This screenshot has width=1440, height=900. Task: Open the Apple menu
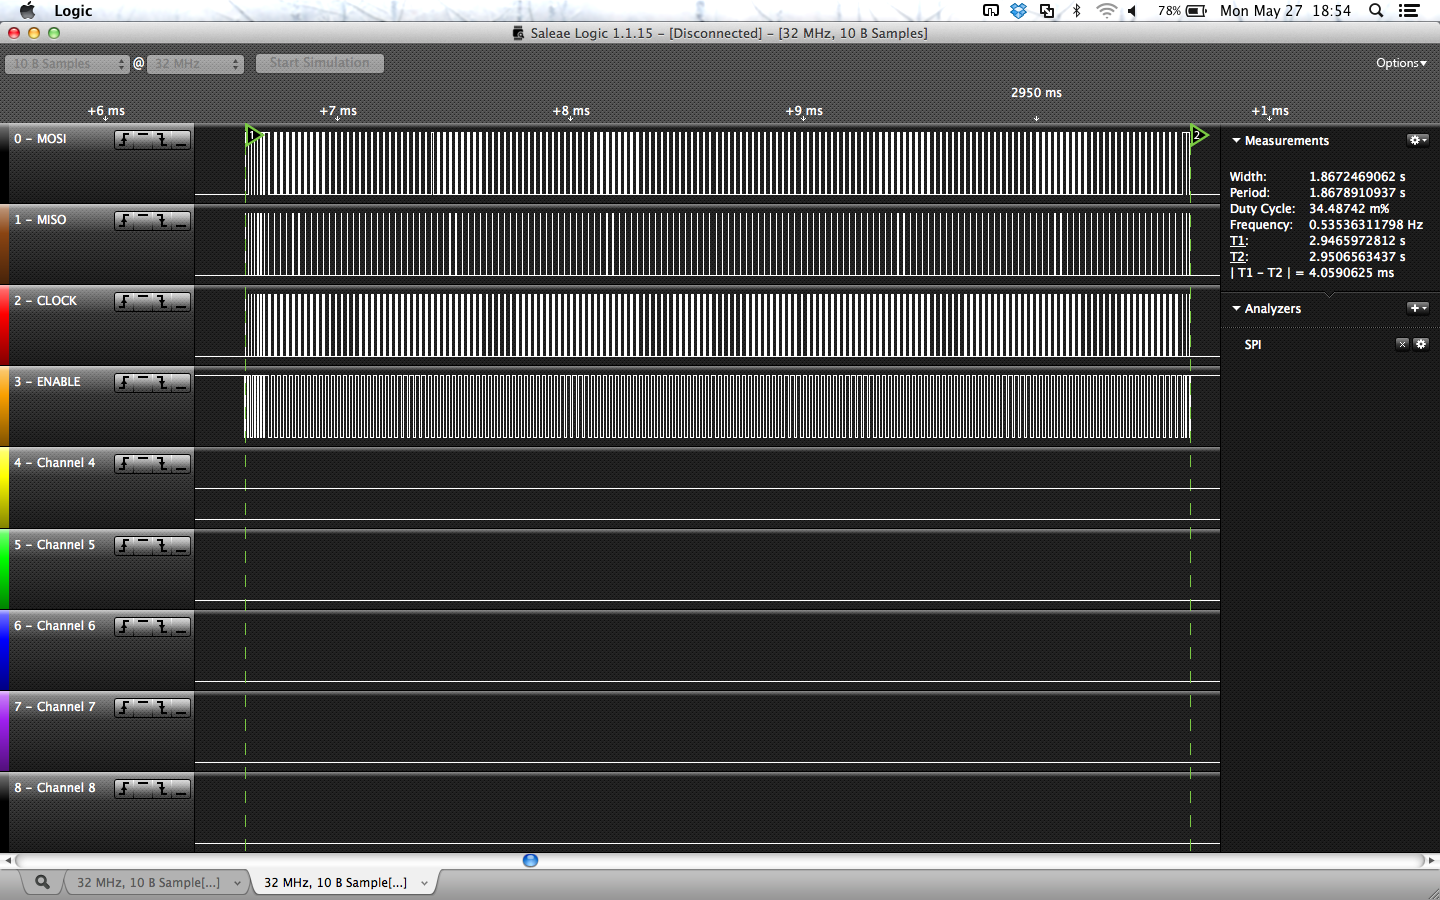coord(27,10)
